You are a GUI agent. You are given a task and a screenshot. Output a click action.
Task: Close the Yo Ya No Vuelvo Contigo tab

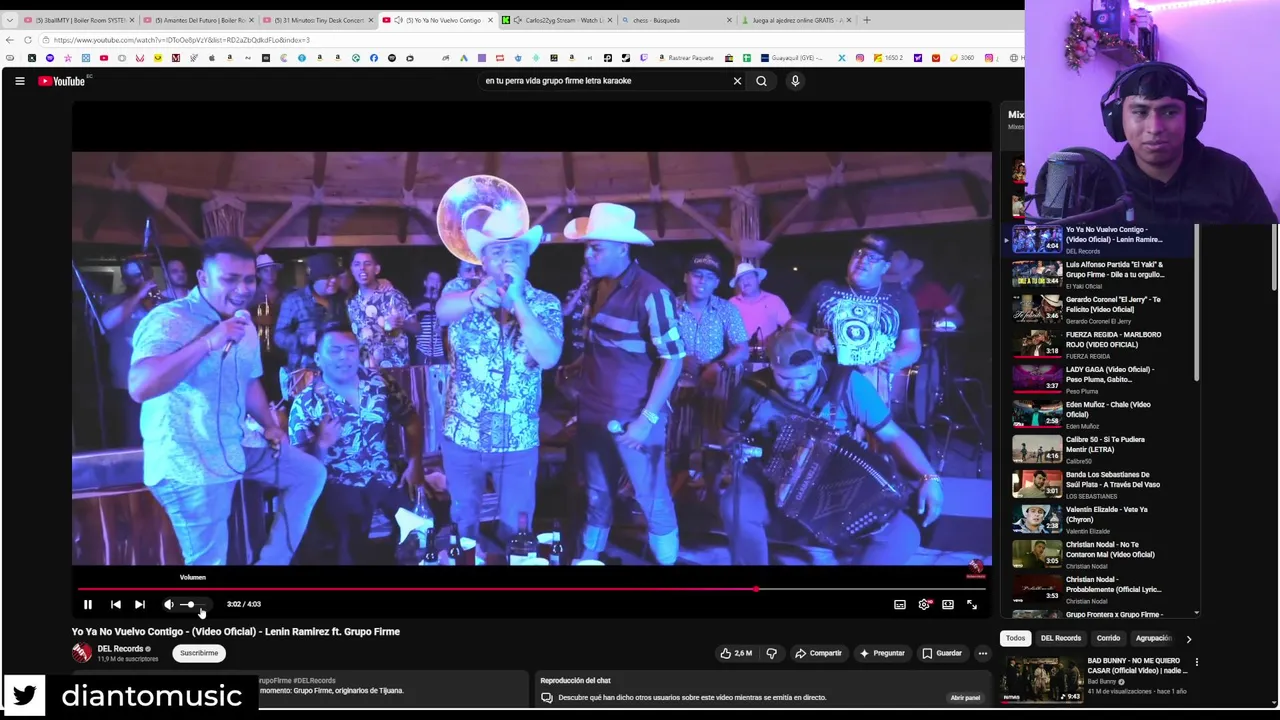point(490,20)
